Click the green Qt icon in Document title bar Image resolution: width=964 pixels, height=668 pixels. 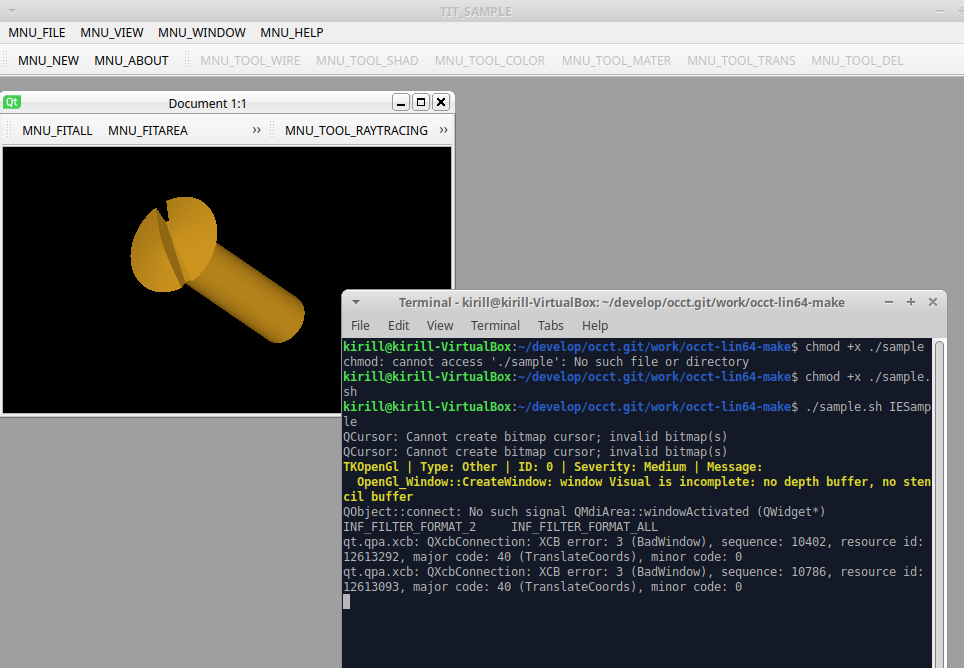[x=12, y=102]
